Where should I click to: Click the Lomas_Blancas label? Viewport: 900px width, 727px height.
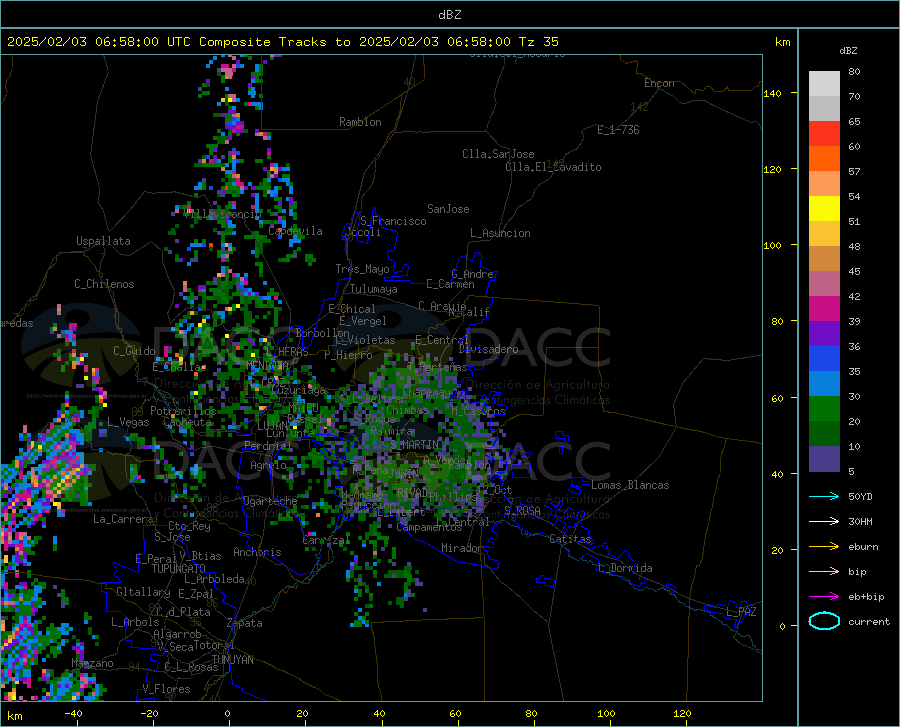tap(630, 485)
